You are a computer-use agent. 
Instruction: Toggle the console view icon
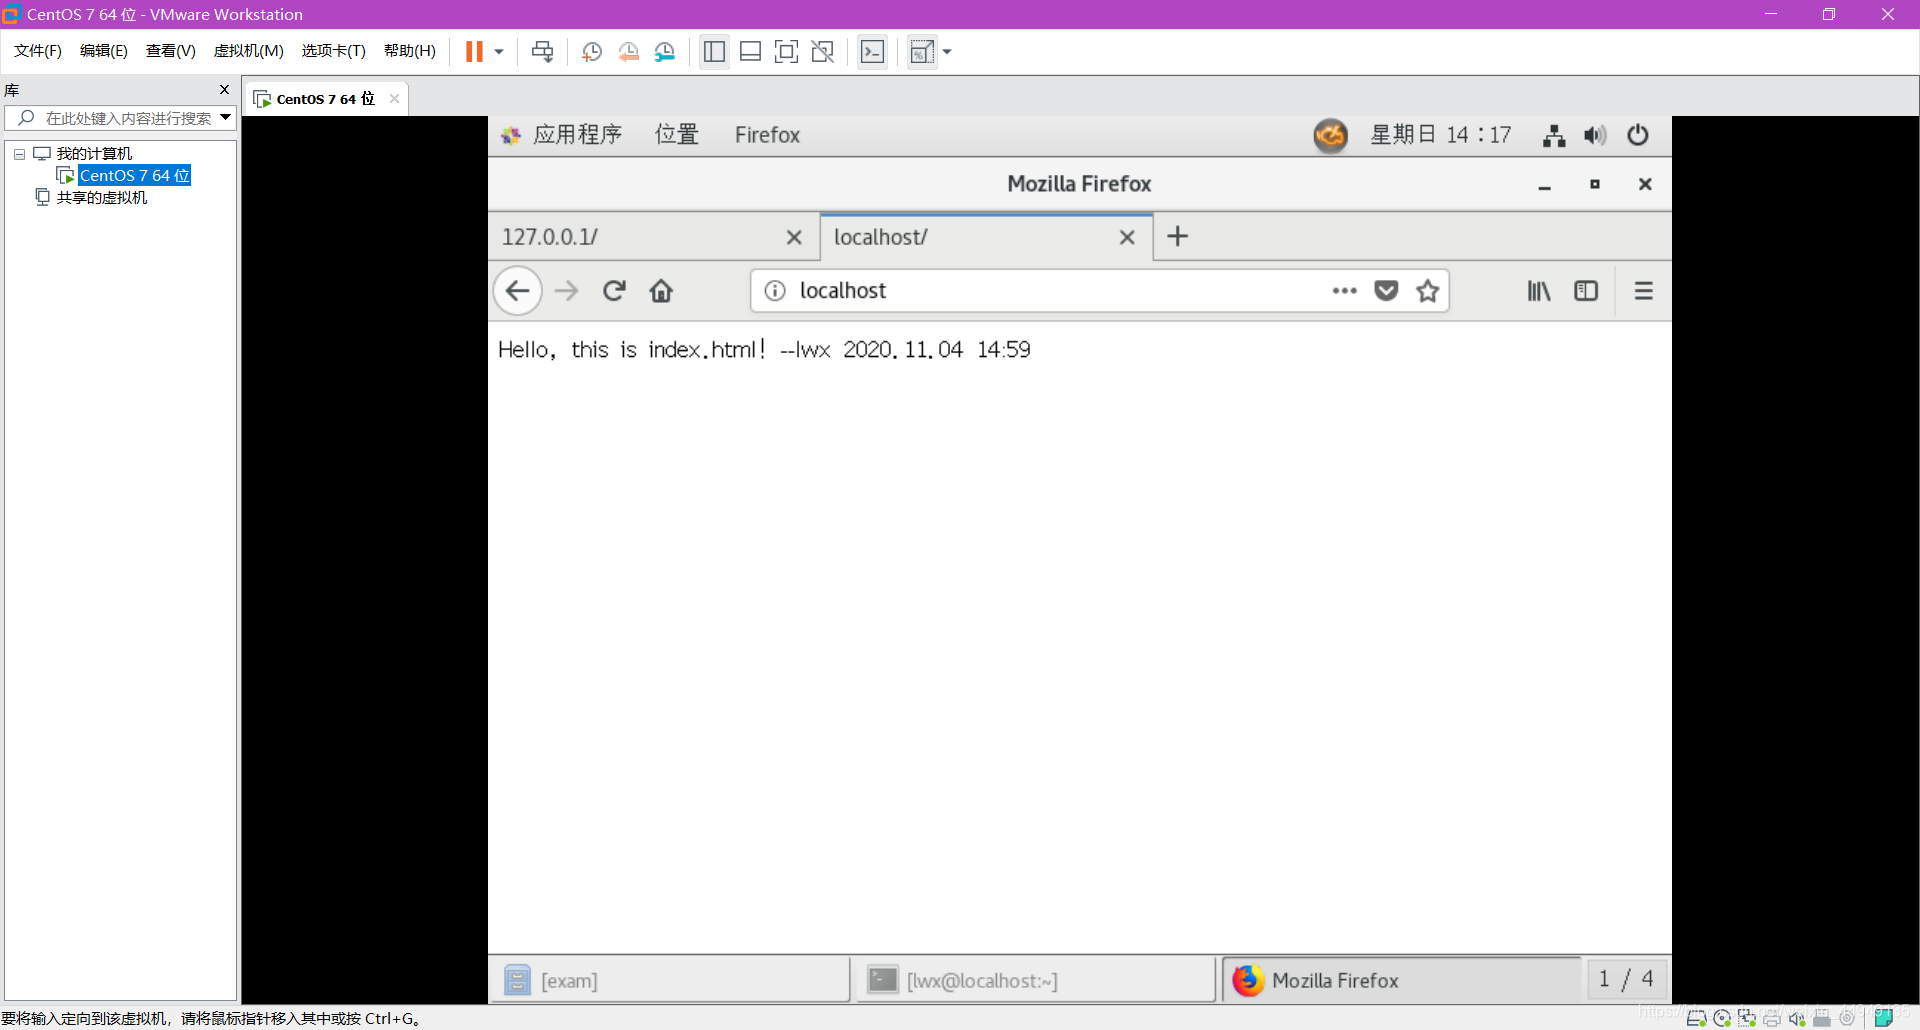point(872,52)
